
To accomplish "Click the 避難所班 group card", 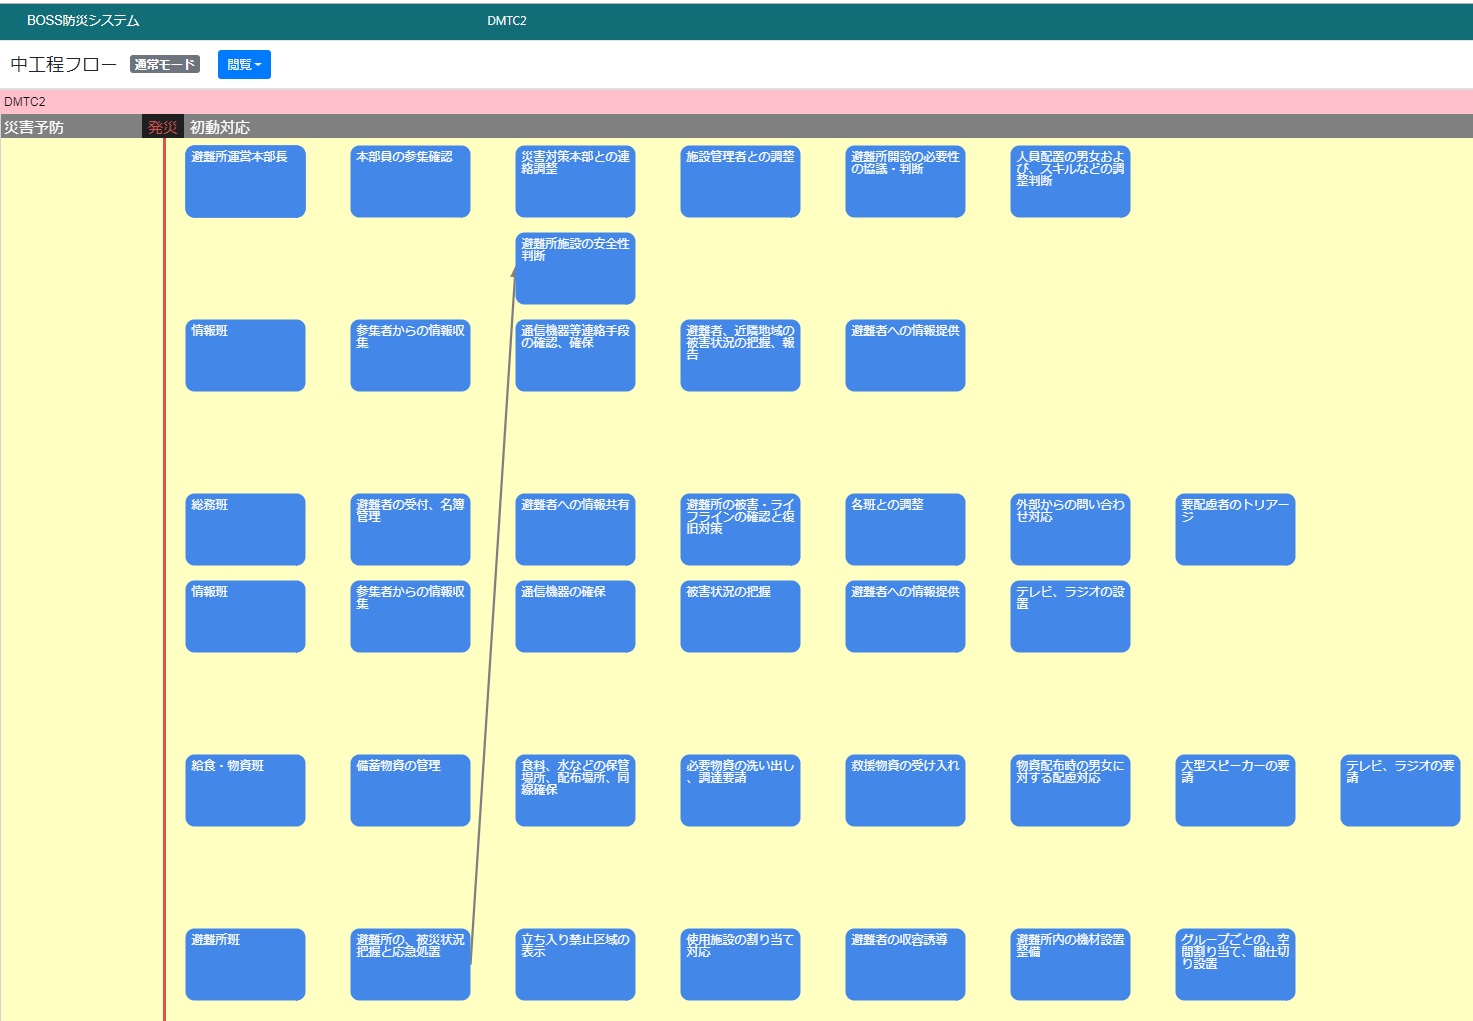I will (x=245, y=965).
